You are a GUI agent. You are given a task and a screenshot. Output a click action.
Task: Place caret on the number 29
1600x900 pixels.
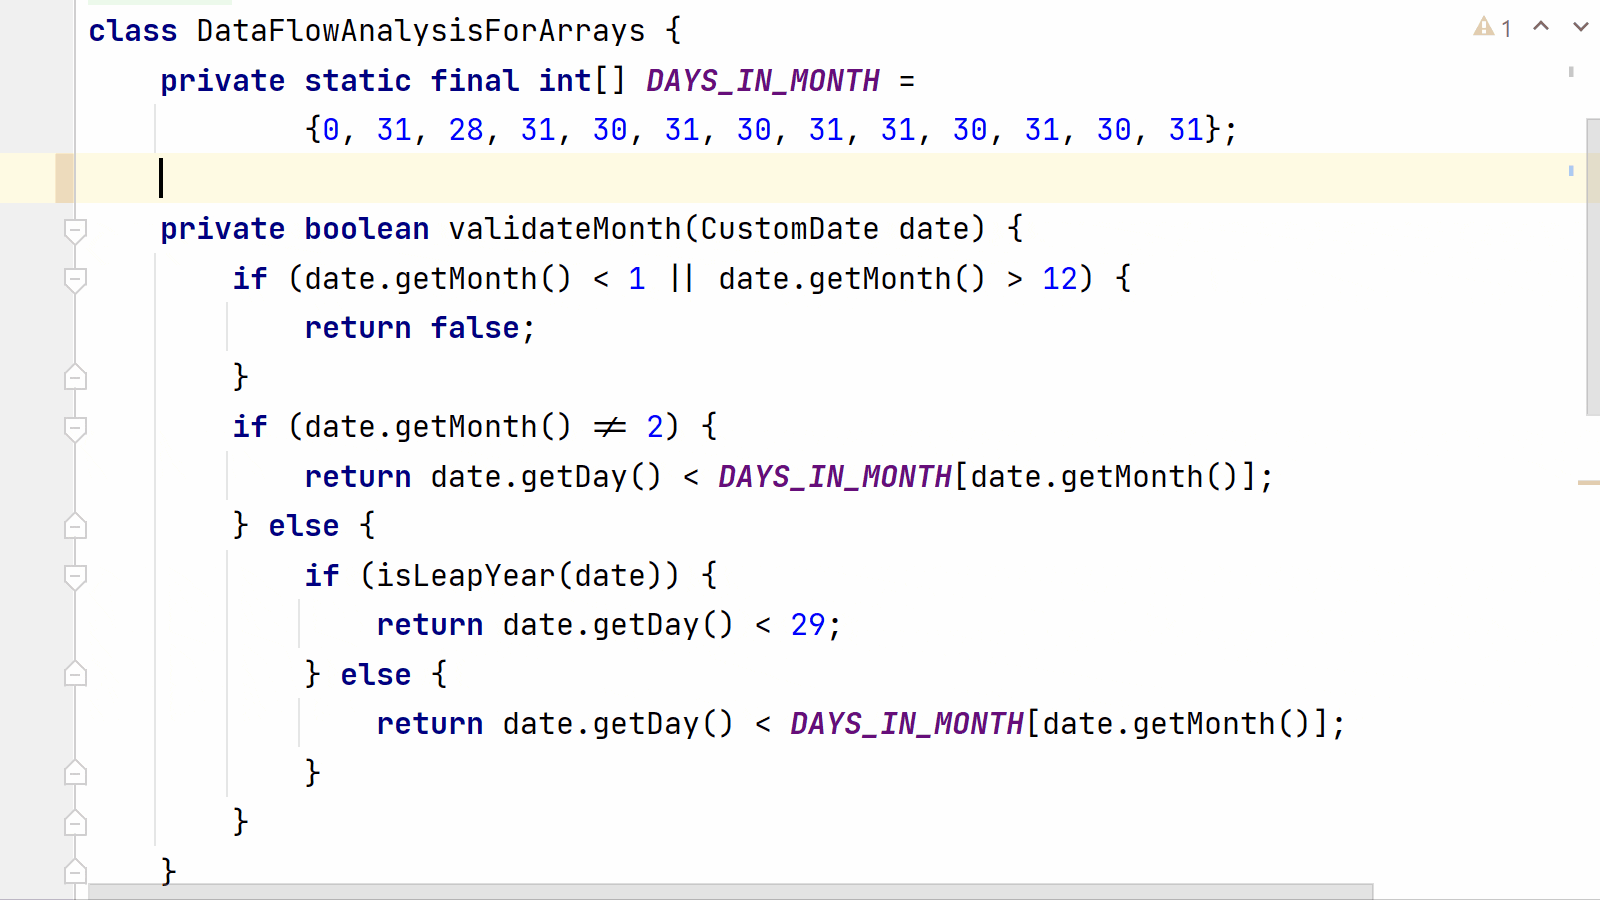coord(808,625)
